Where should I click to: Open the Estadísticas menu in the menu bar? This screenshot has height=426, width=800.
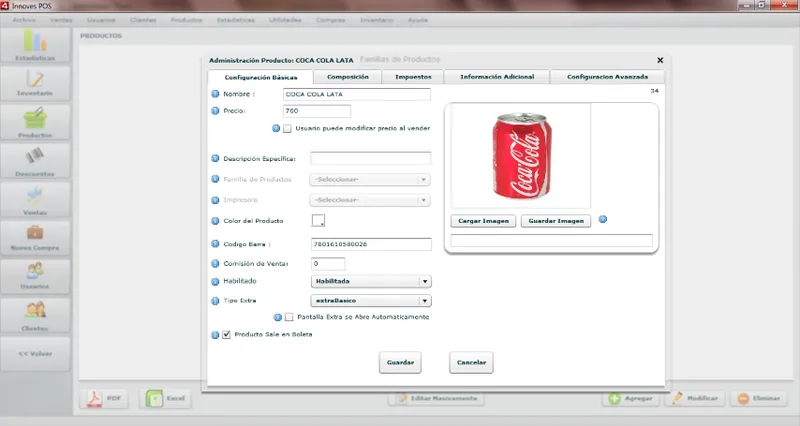(x=236, y=20)
